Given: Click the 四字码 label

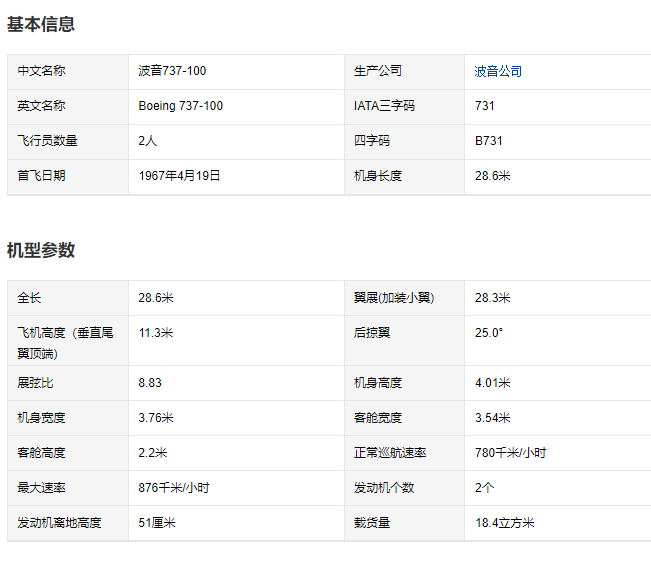Looking at the screenshot, I should point(372,141).
